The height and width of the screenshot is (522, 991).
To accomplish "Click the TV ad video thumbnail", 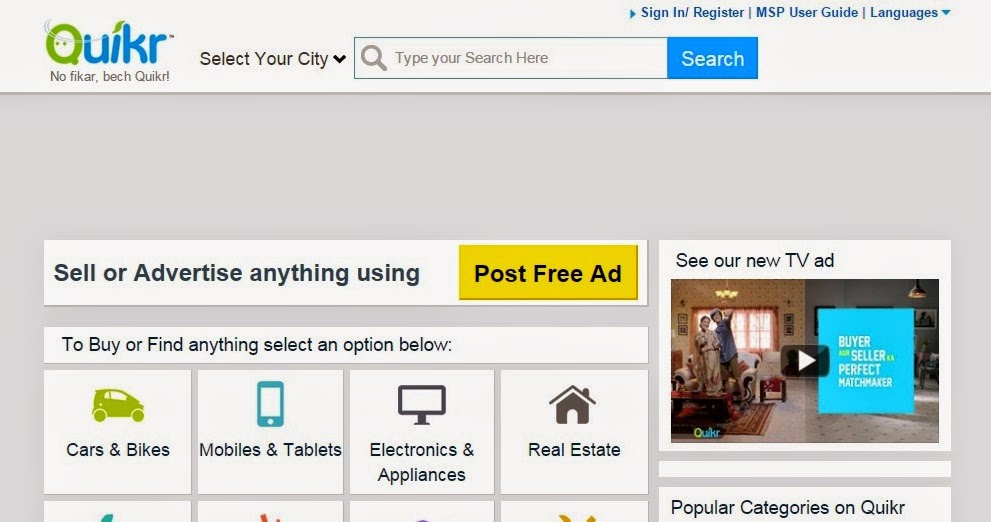I will click(805, 361).
